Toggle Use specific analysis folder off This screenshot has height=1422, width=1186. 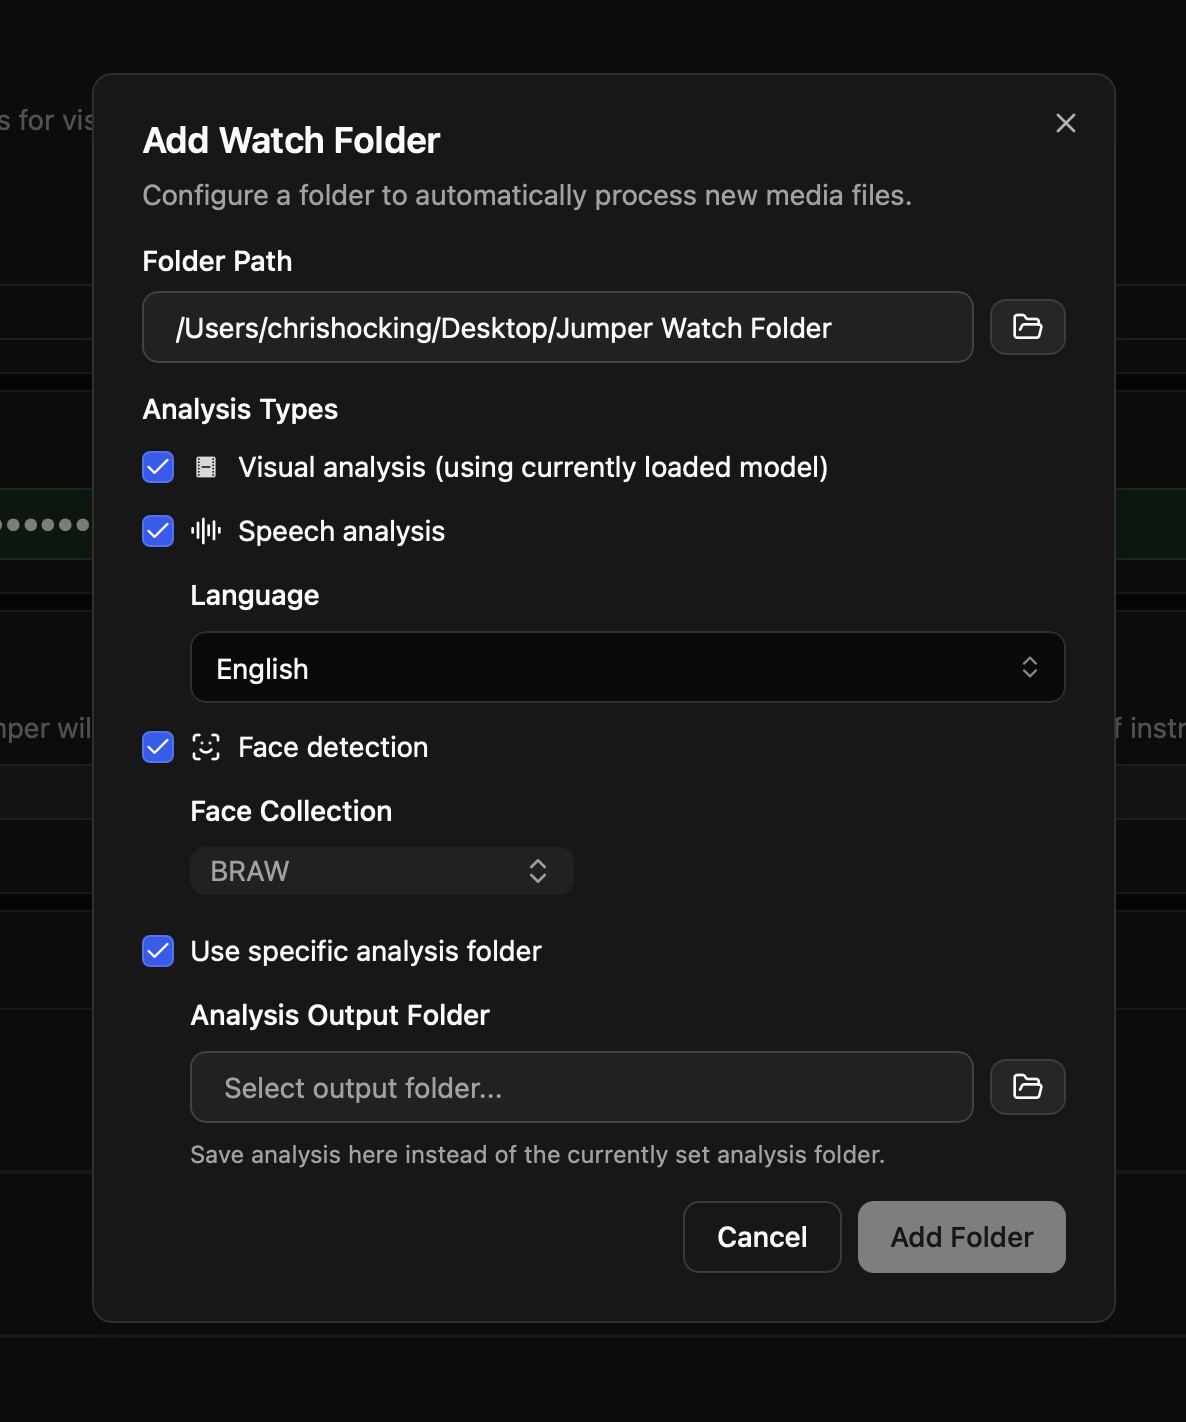(157, 951)
